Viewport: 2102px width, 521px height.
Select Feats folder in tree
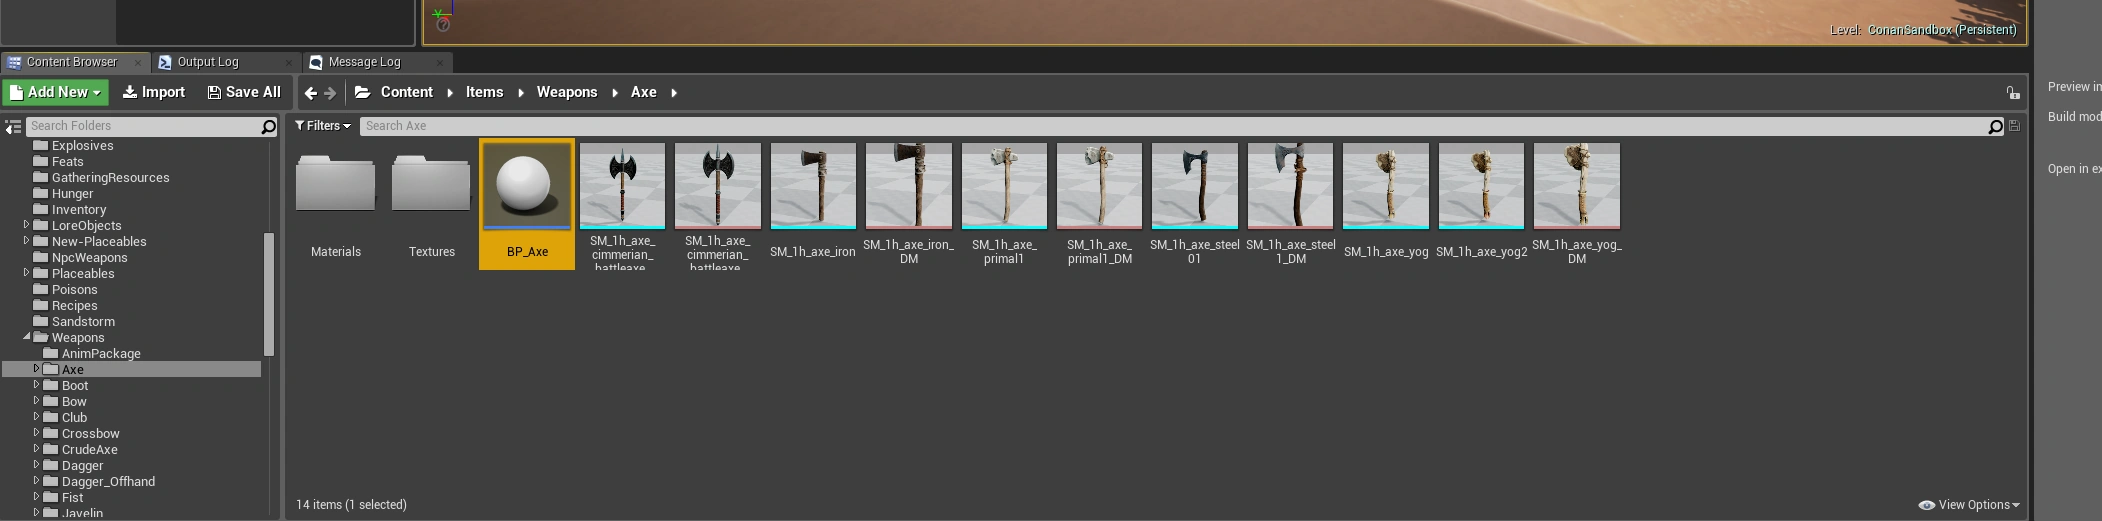(x=67, y=162)
